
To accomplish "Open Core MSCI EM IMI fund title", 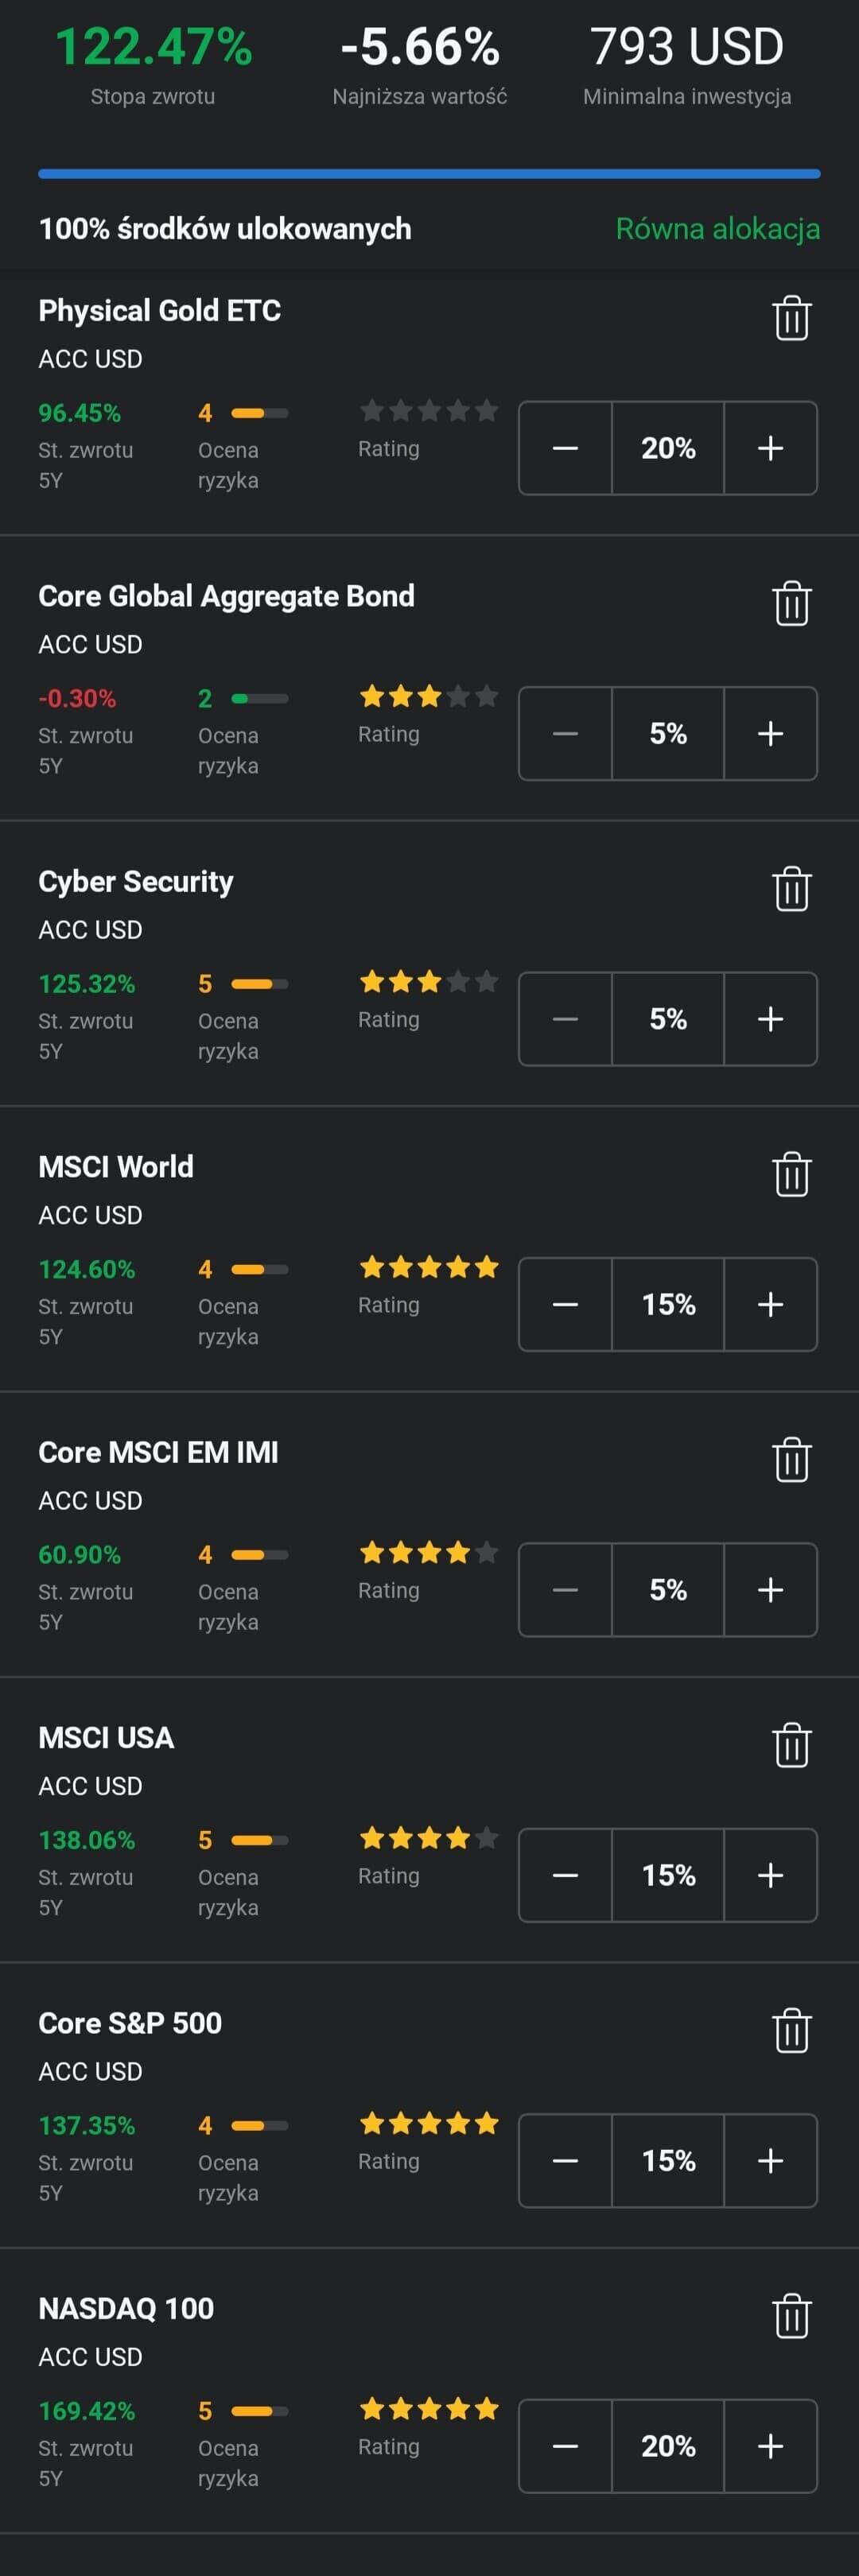I will [158, 1452].
